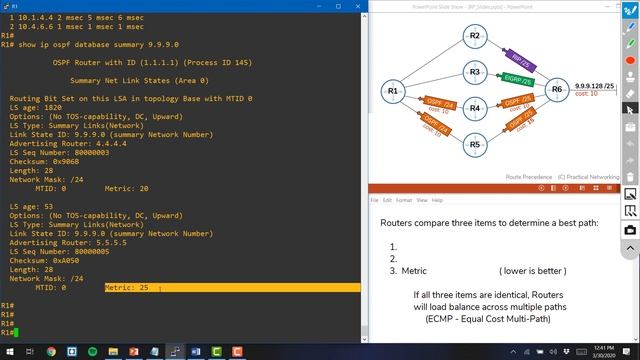Click 'ECMP - Equal Cost Multi-Path' text
640x360 pixels.
(x=488, y=319)
